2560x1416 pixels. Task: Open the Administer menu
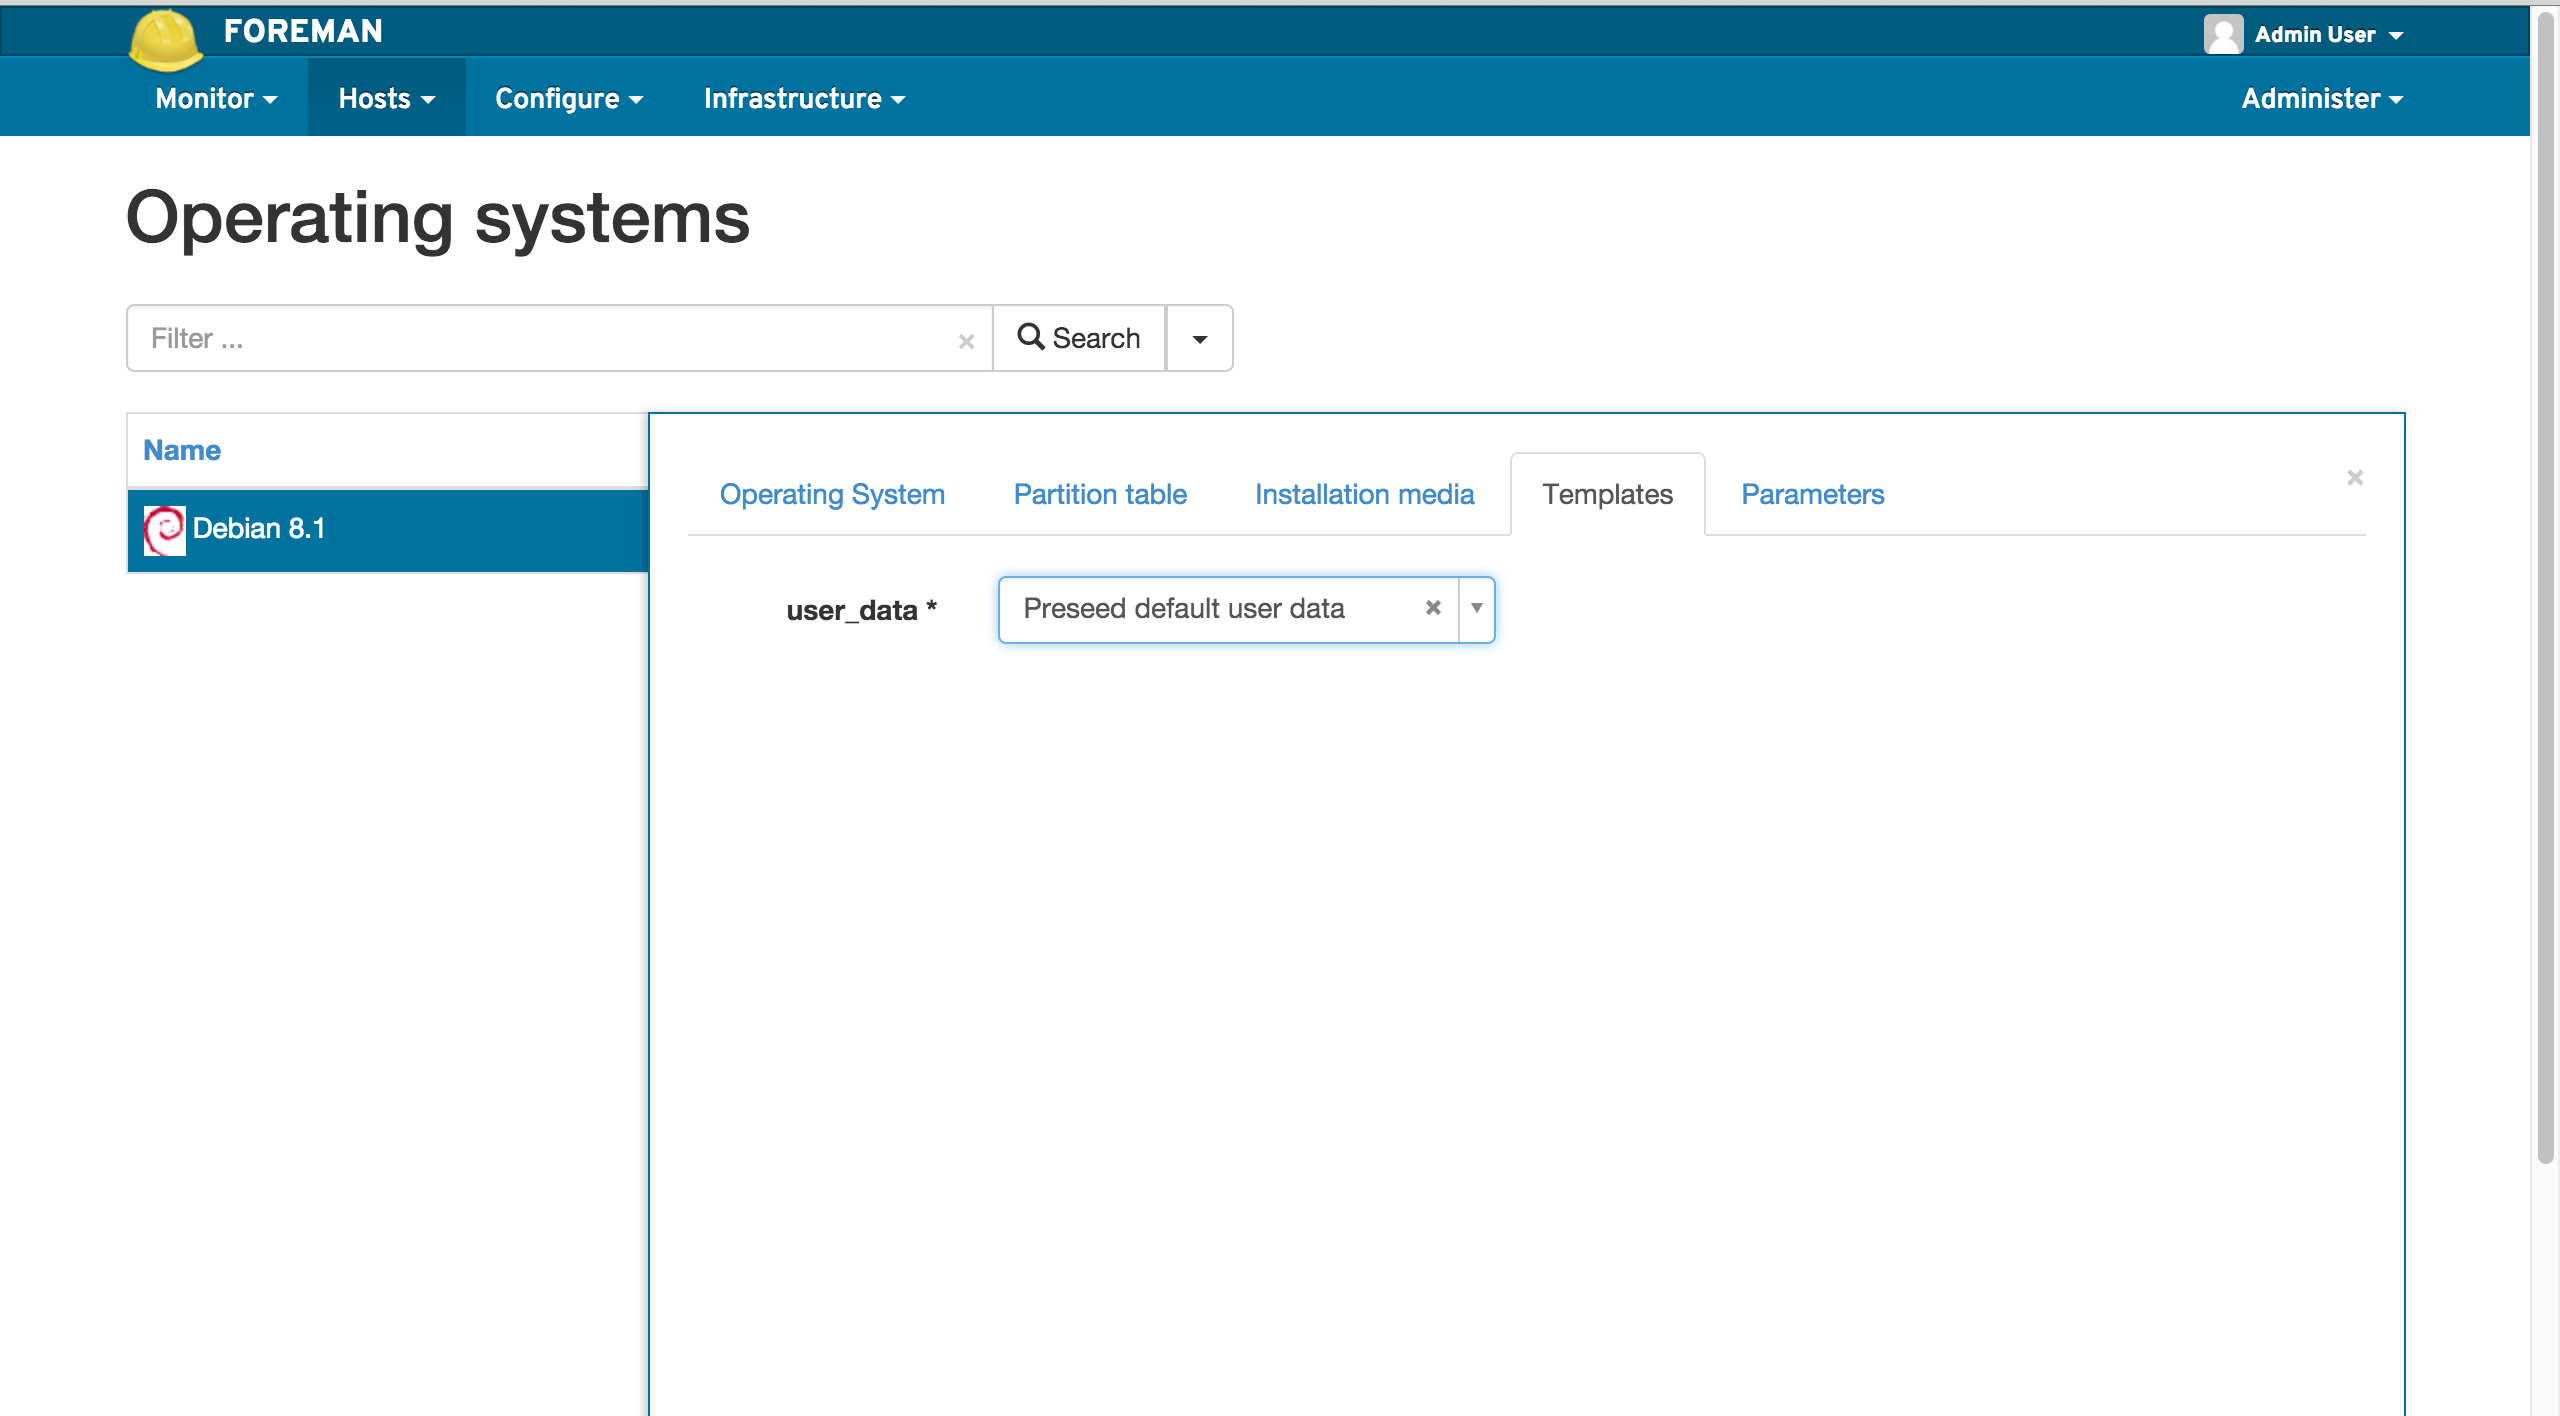2321,98
